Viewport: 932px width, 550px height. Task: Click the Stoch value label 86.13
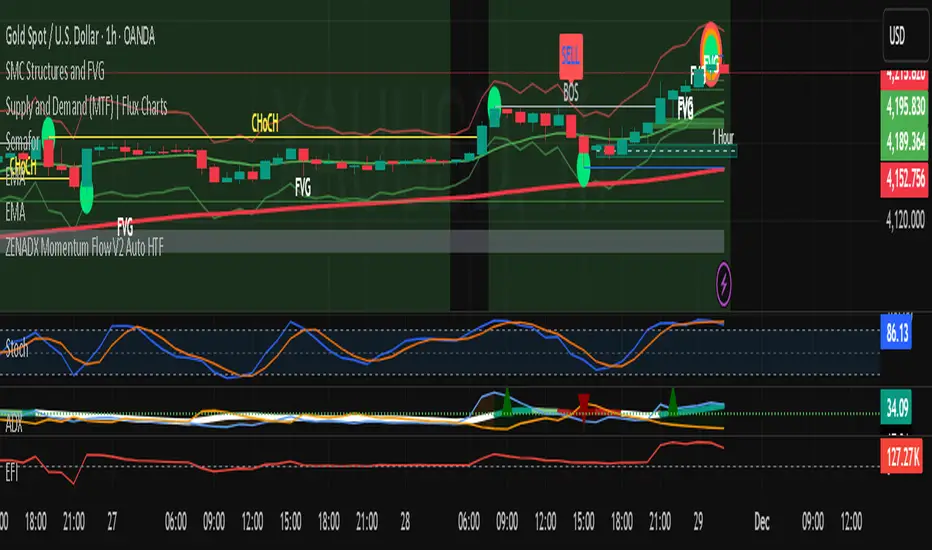(896, 332)
